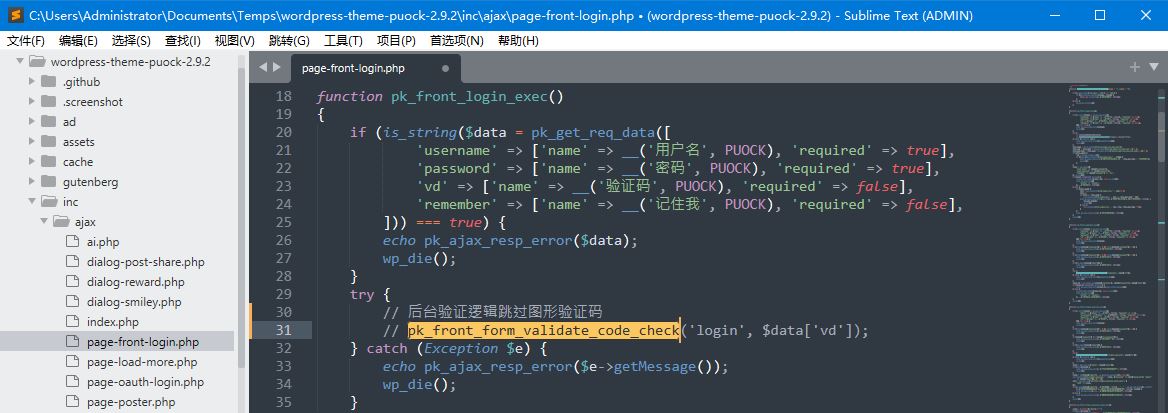Open the 查找(I) menu
The width and height of the screenshot is (1168, 413).
click(182, 41)
